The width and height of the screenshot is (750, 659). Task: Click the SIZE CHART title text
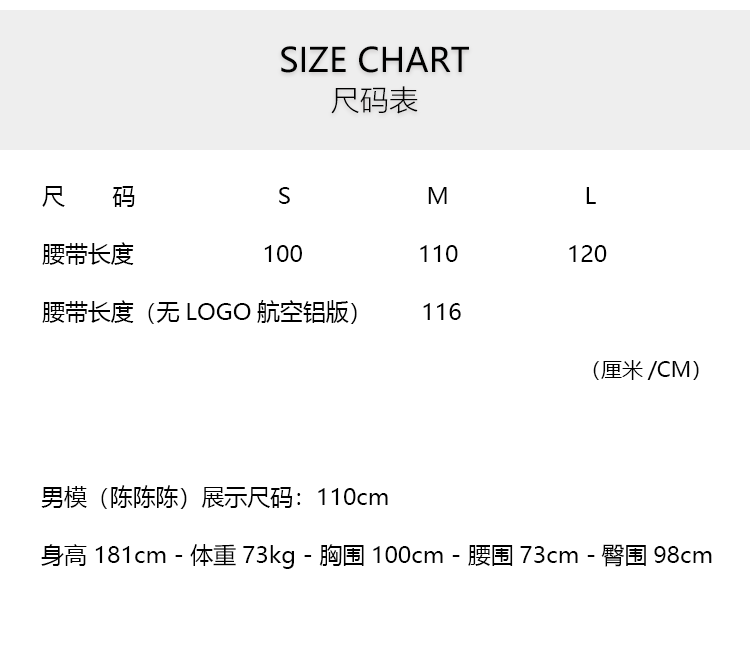374,60
